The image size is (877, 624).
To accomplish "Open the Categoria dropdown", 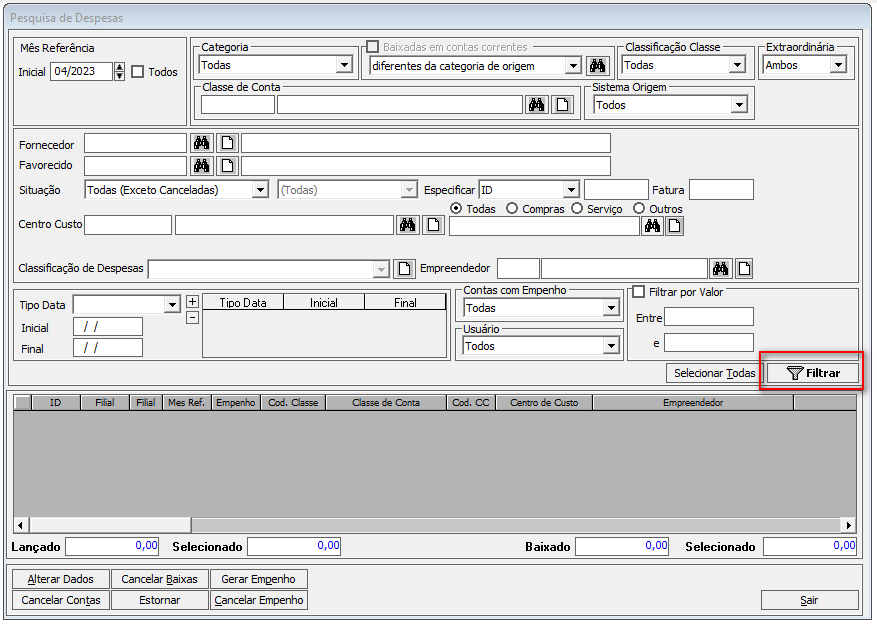I will tap(344, 65).
